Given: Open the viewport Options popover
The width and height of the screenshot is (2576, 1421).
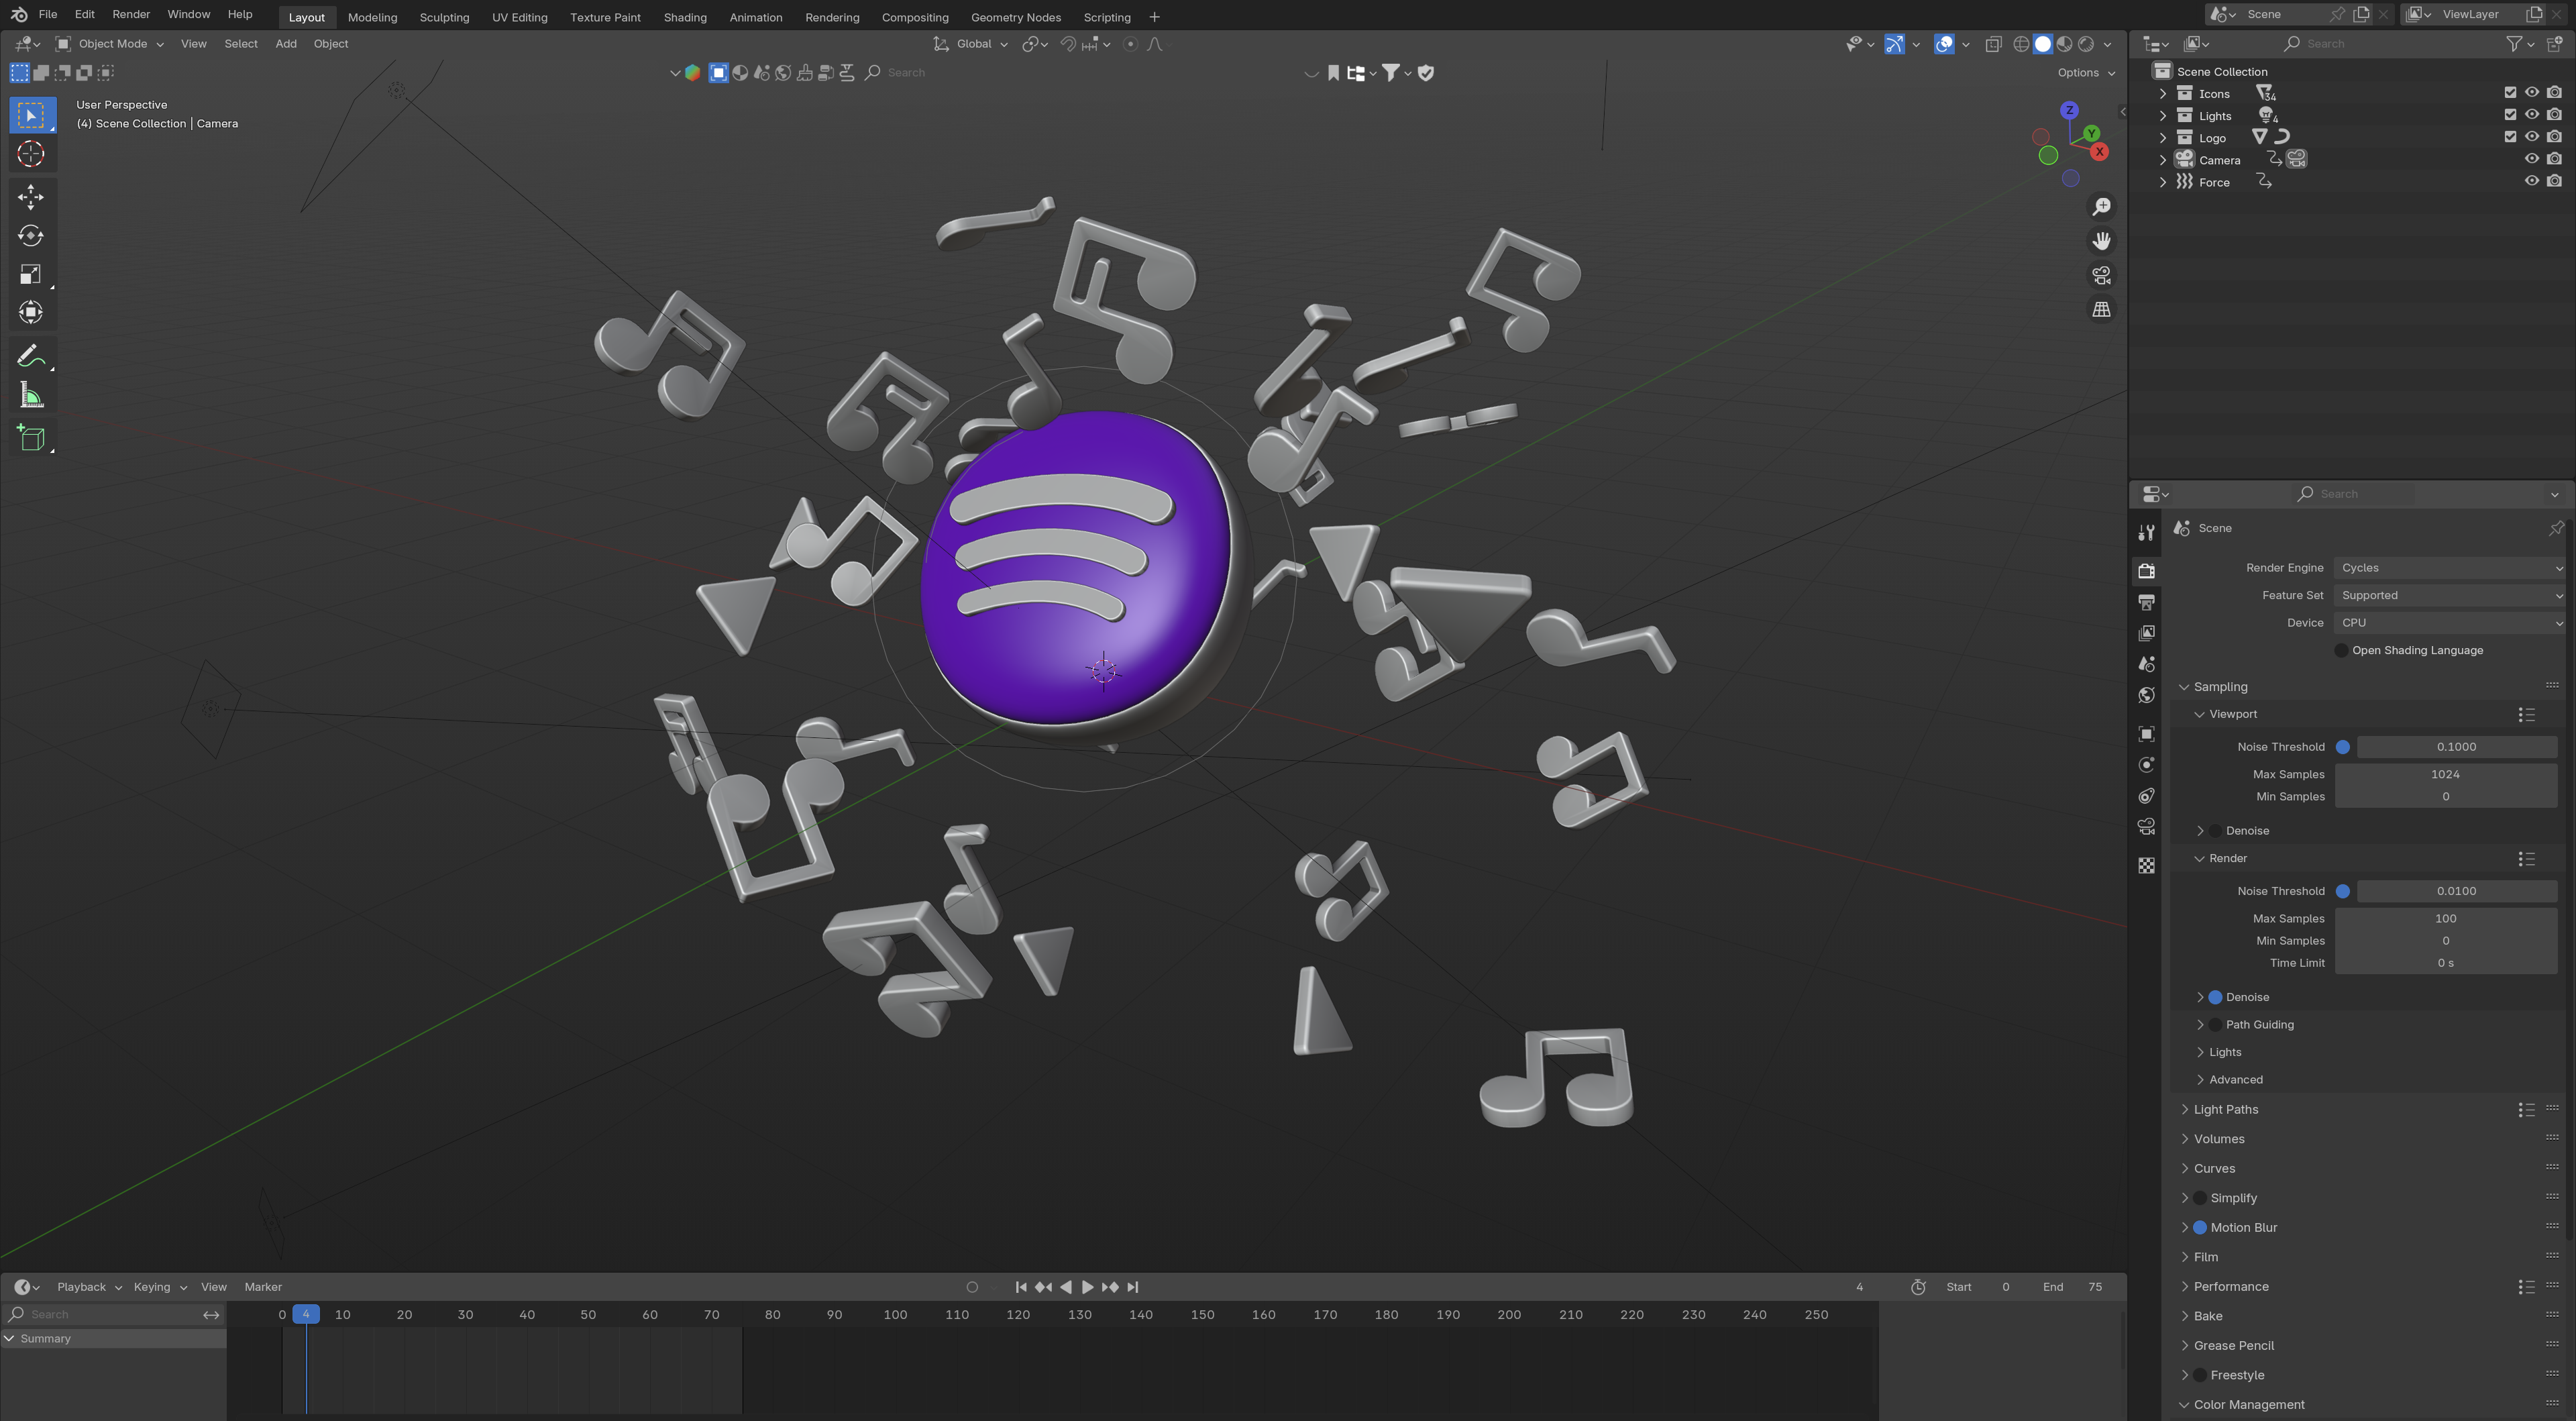Looking at the screenshot, I should pos(2086,73).
